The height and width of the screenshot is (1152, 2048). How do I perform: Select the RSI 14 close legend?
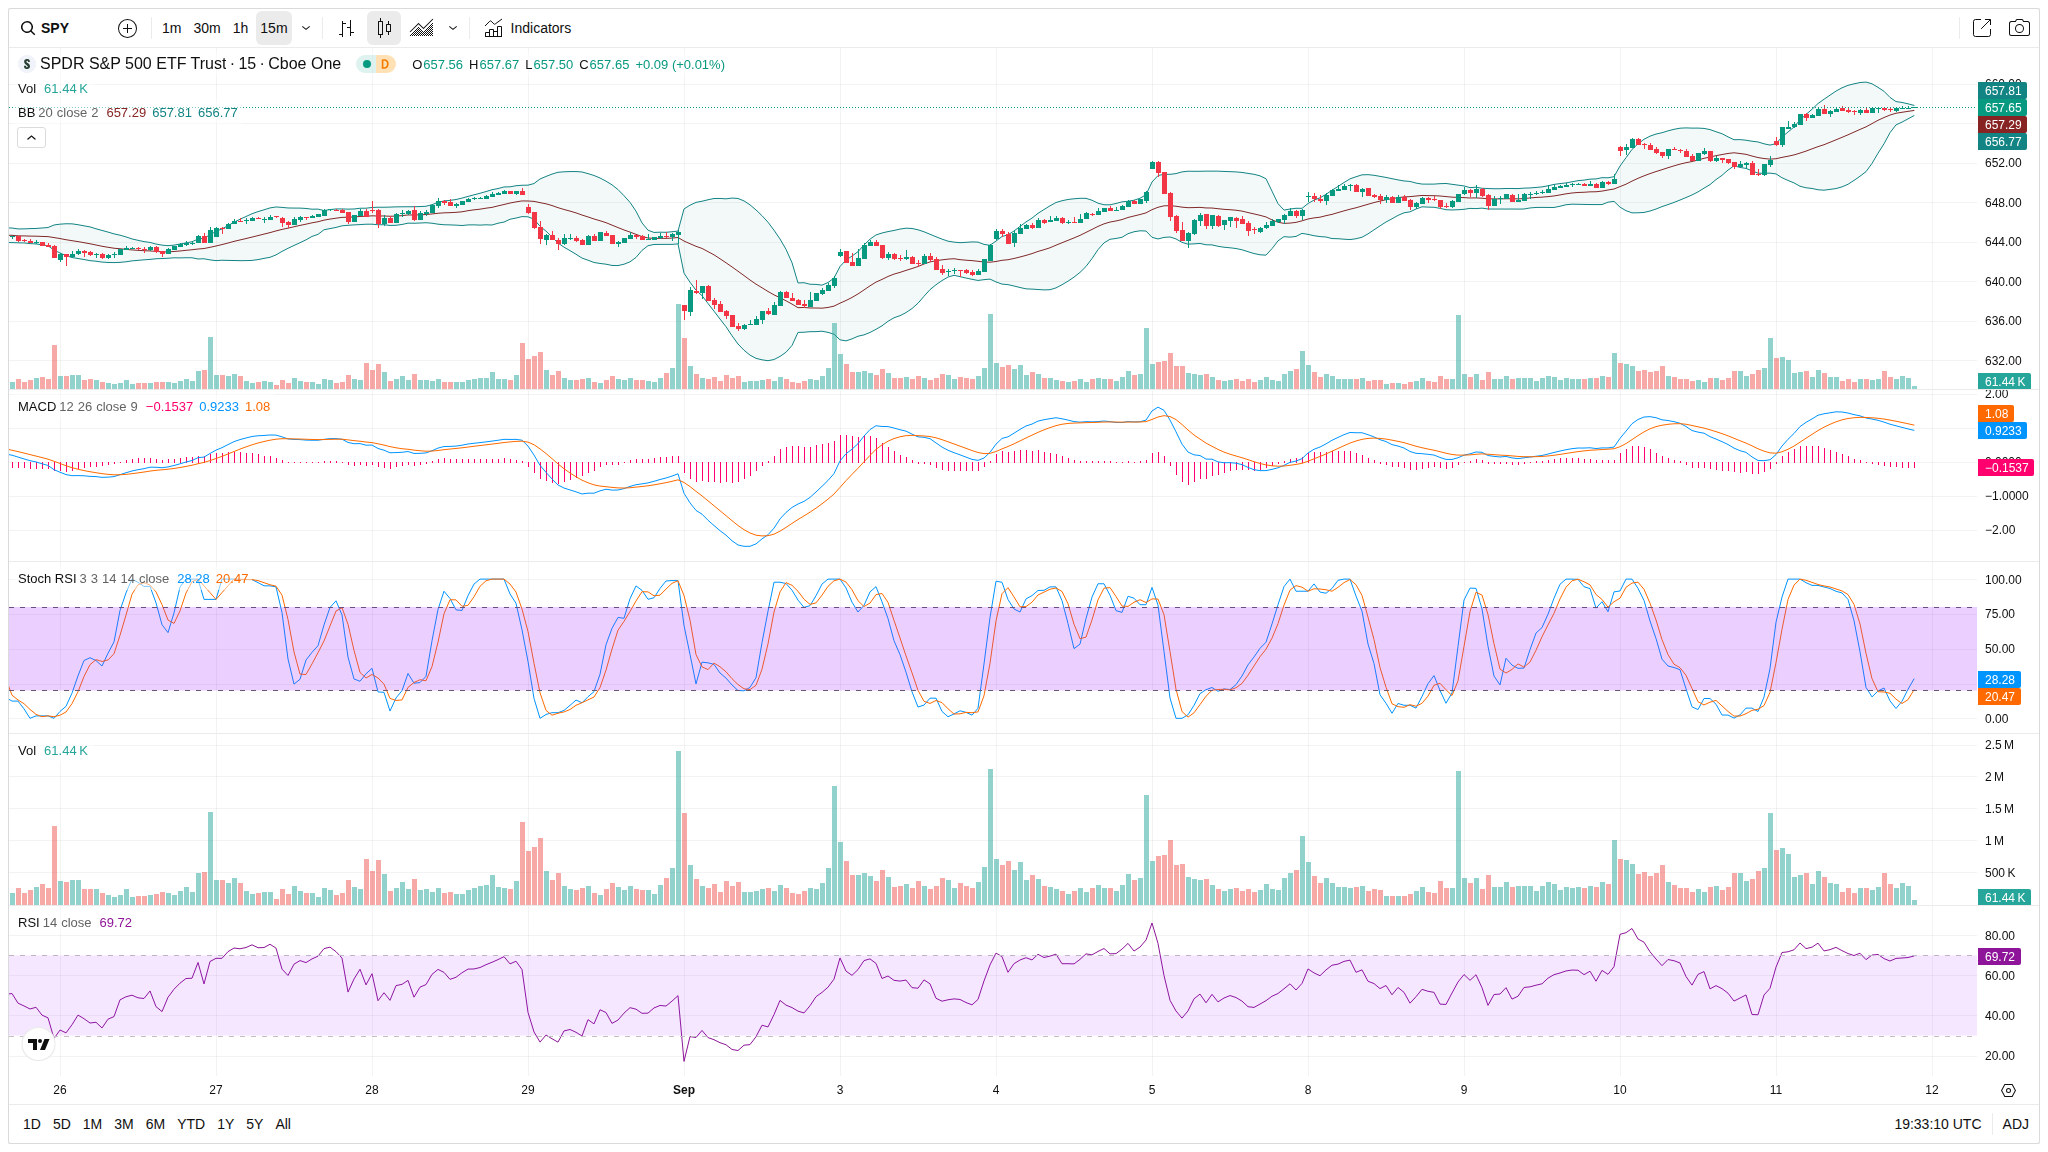pyautogui.click(x=54, y=923)
